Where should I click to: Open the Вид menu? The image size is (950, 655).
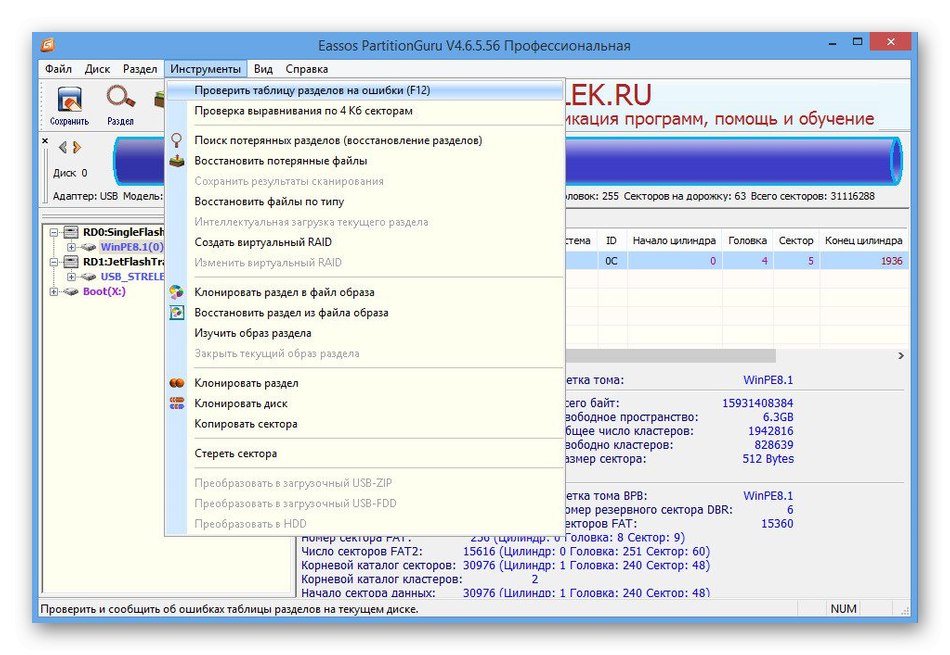click(x=263, y=69)
